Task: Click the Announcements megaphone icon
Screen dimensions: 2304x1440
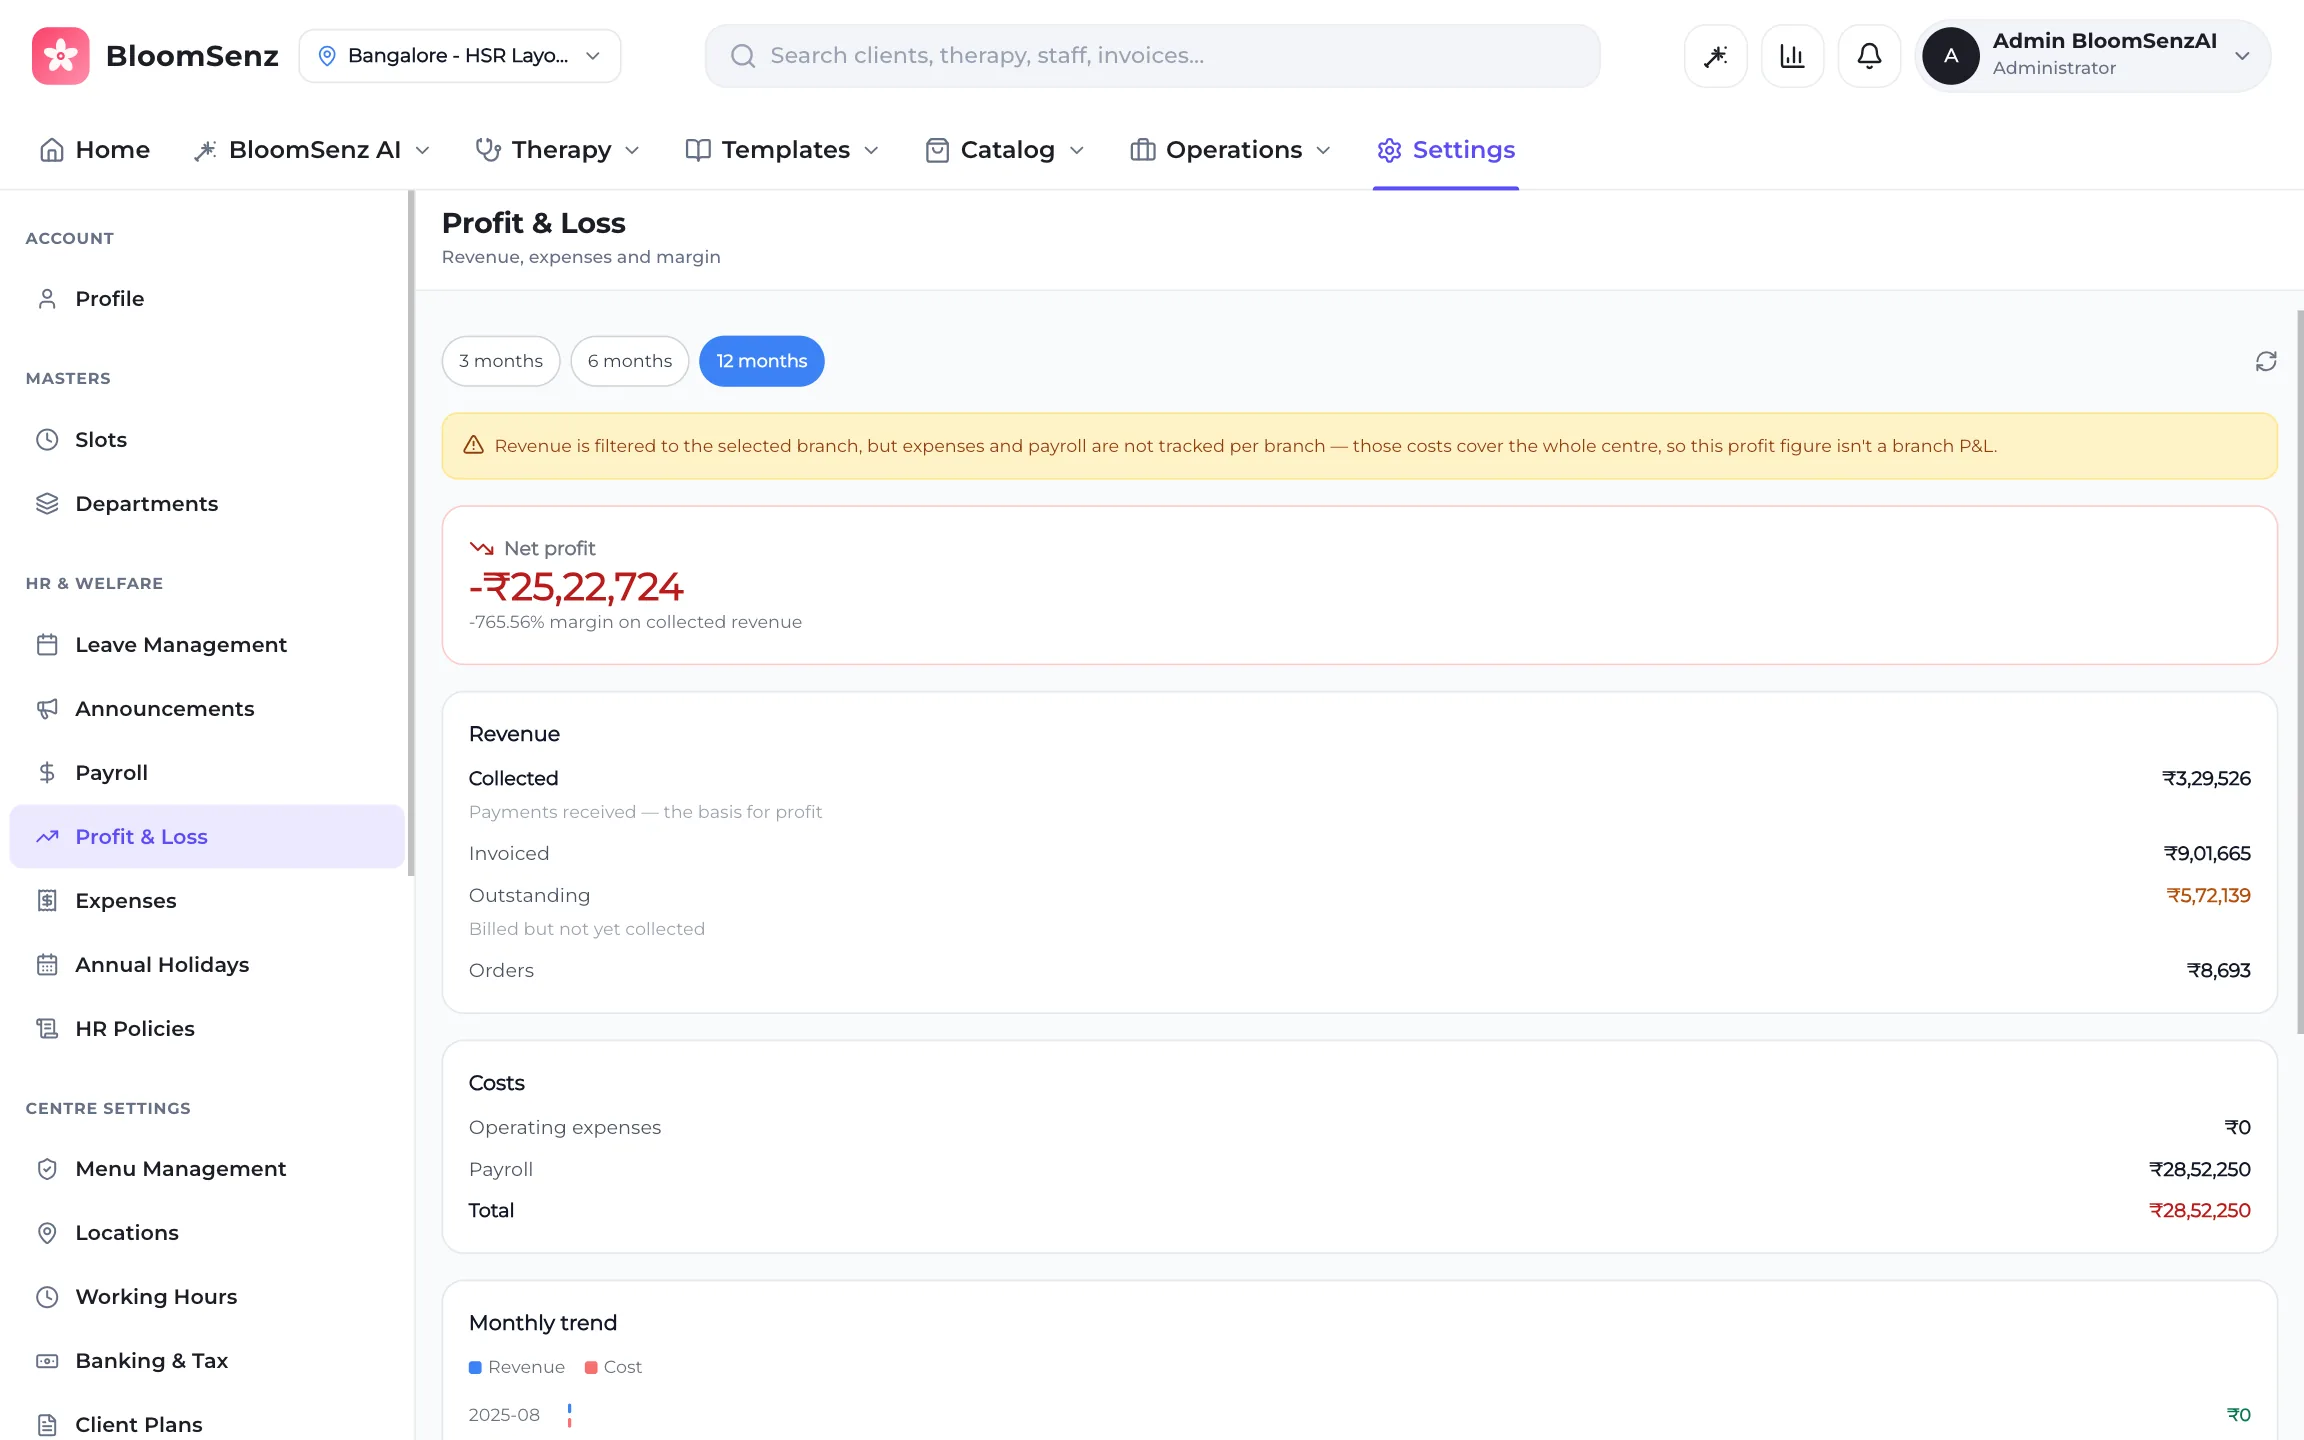Action: tap(47, 709)
